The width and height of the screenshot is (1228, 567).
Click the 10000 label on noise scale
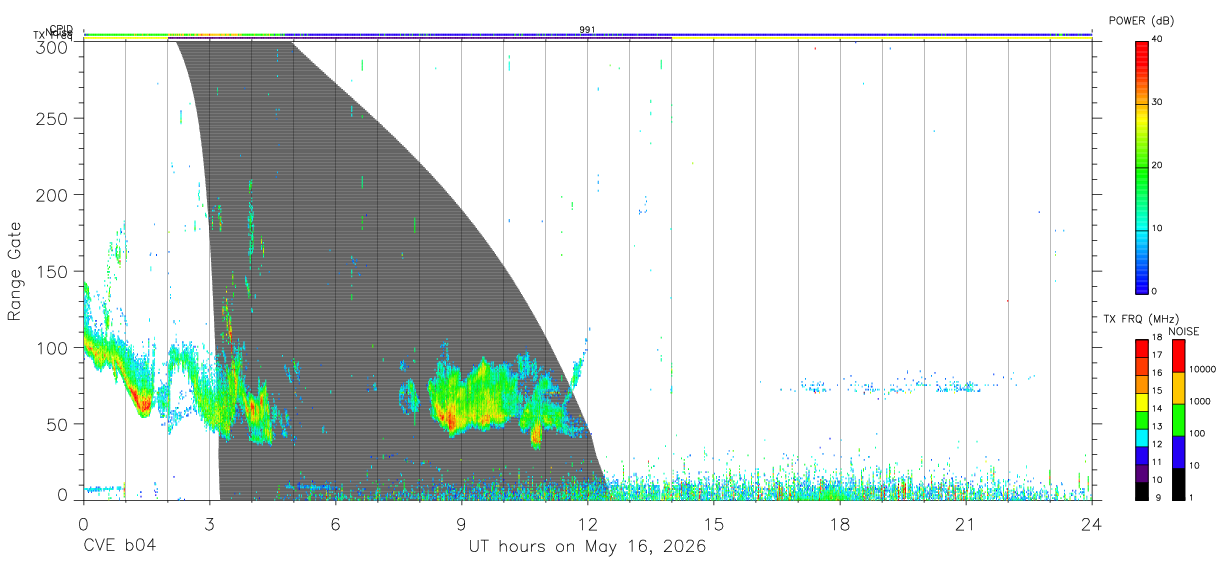click(1201, 369)
